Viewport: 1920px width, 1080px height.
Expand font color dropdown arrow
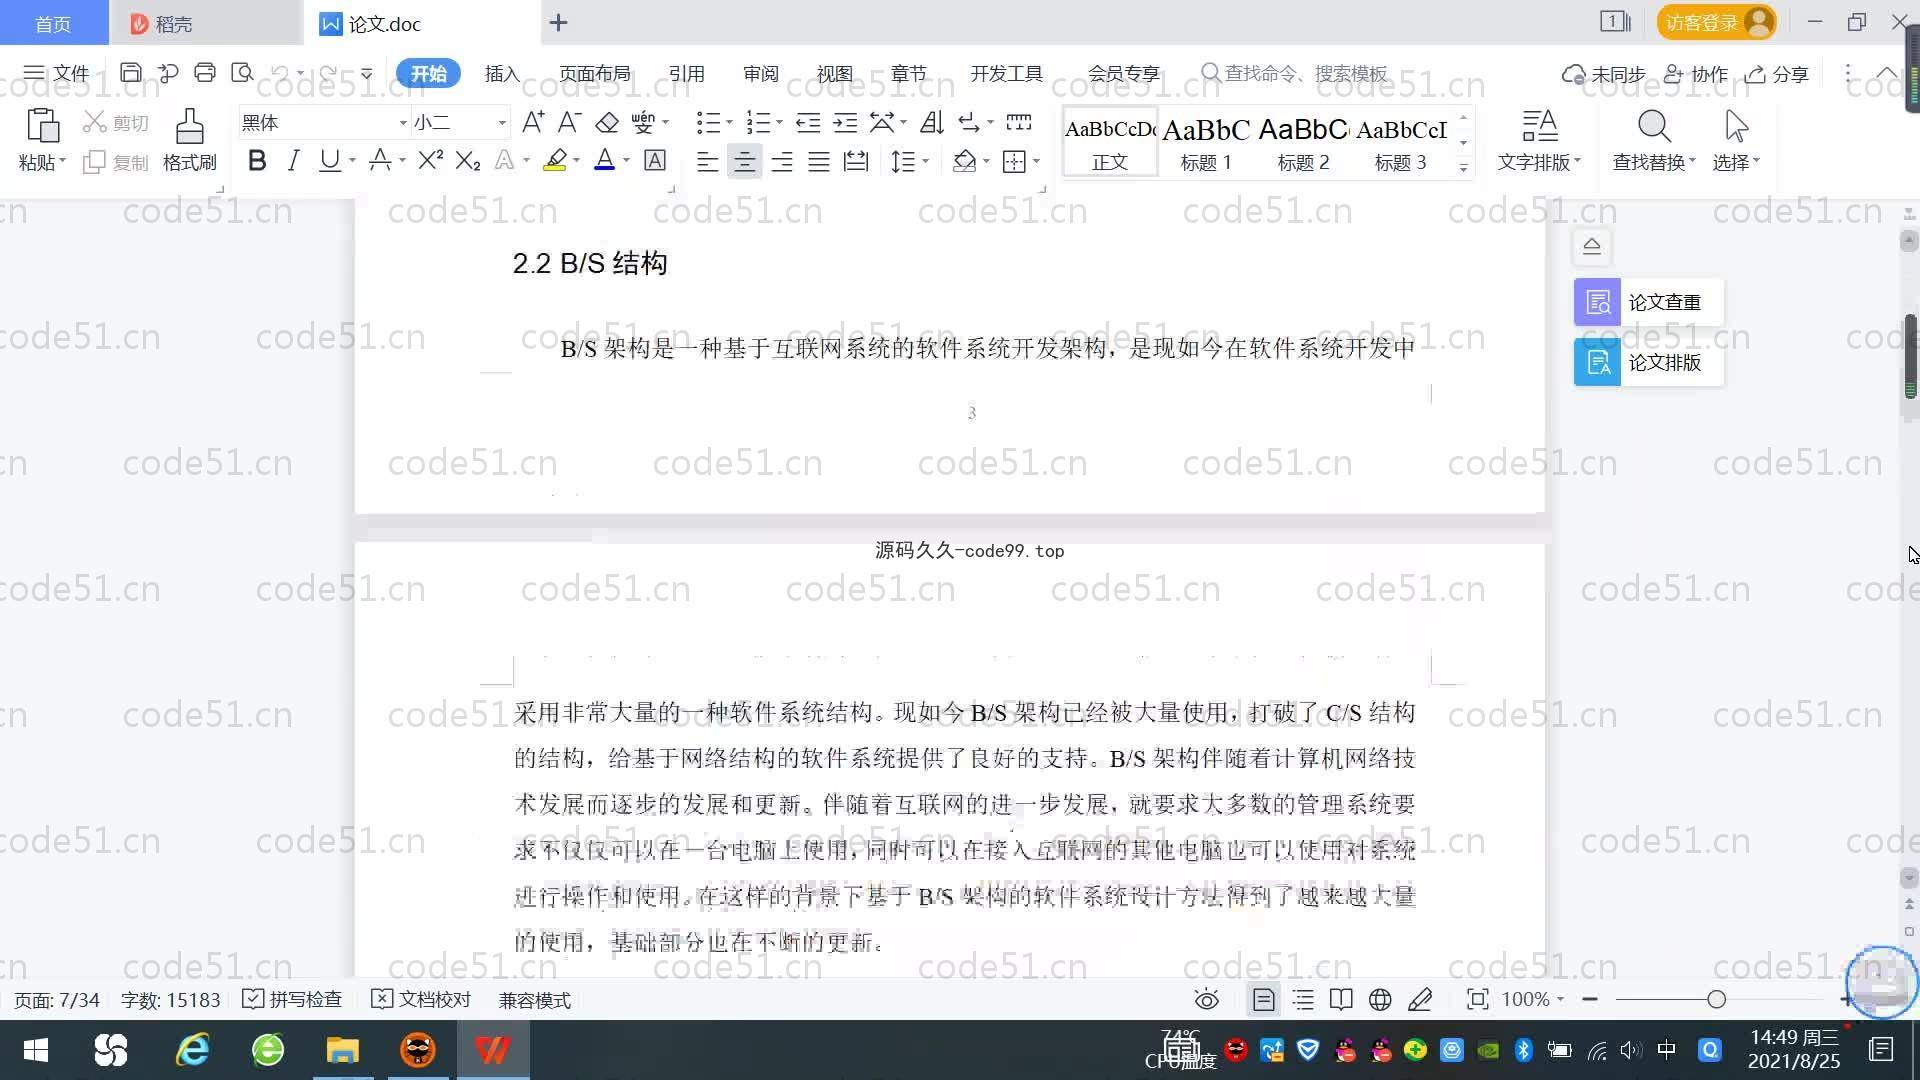coord(627,161)
